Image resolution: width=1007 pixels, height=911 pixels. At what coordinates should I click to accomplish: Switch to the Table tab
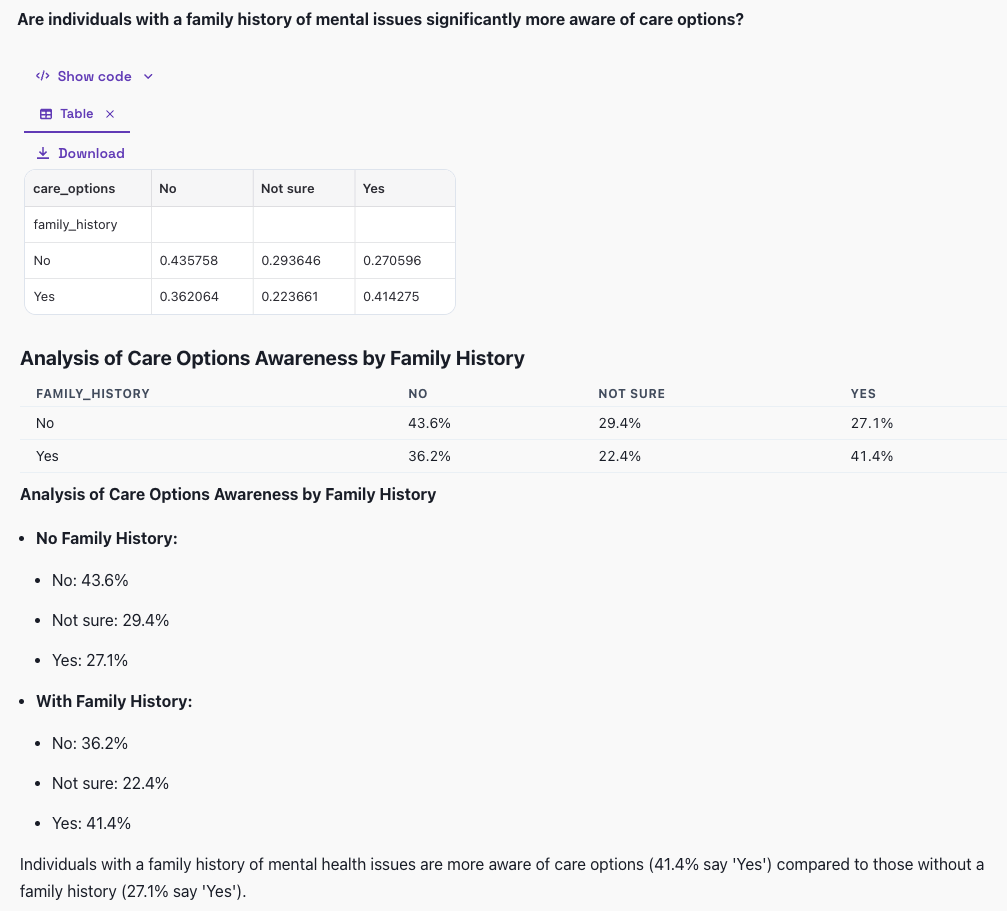click(x=76, y=114)
